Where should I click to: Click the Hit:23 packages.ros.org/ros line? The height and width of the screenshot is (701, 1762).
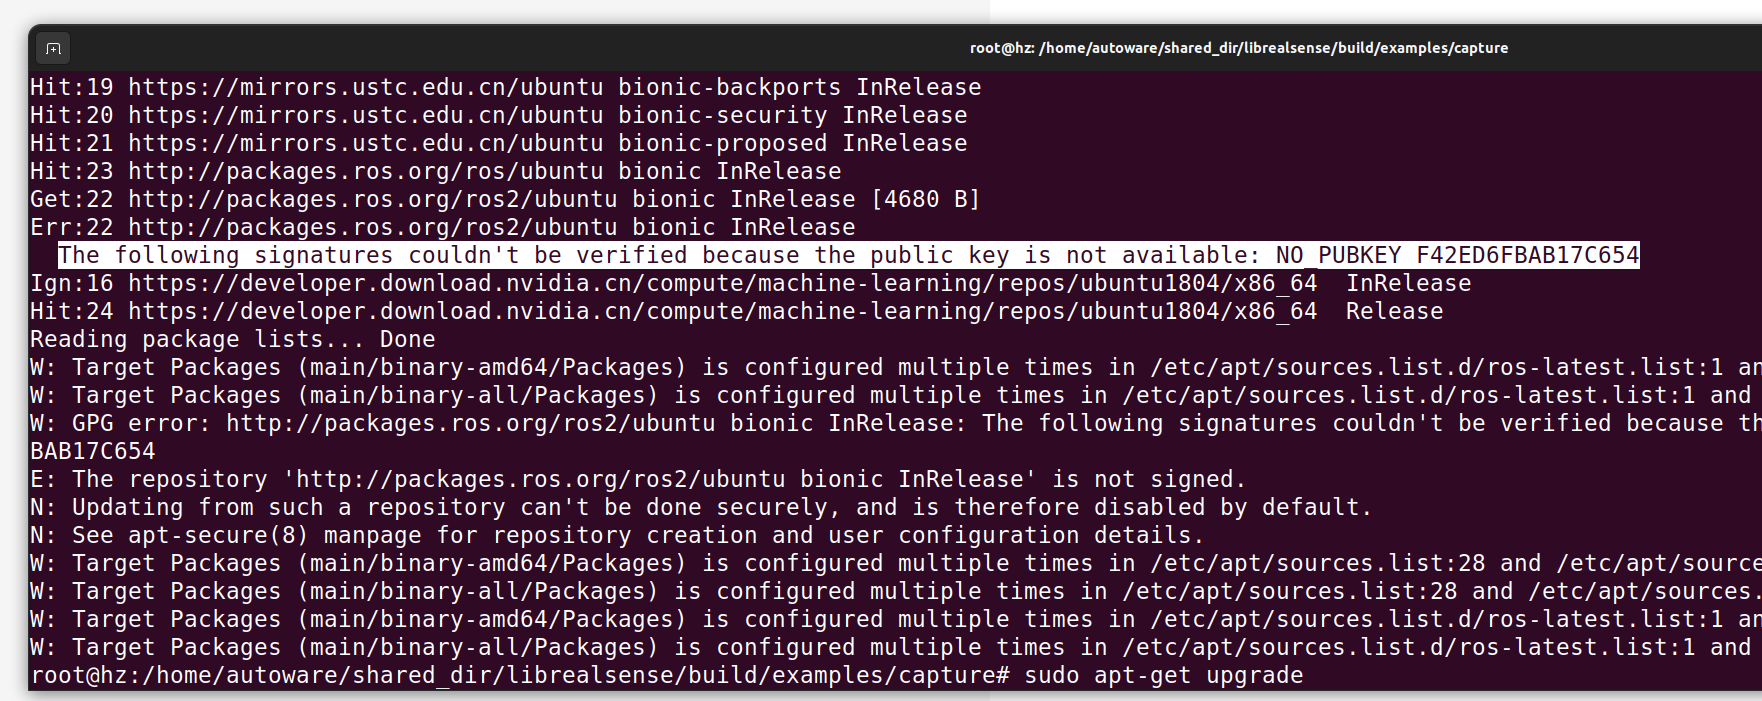435,171
